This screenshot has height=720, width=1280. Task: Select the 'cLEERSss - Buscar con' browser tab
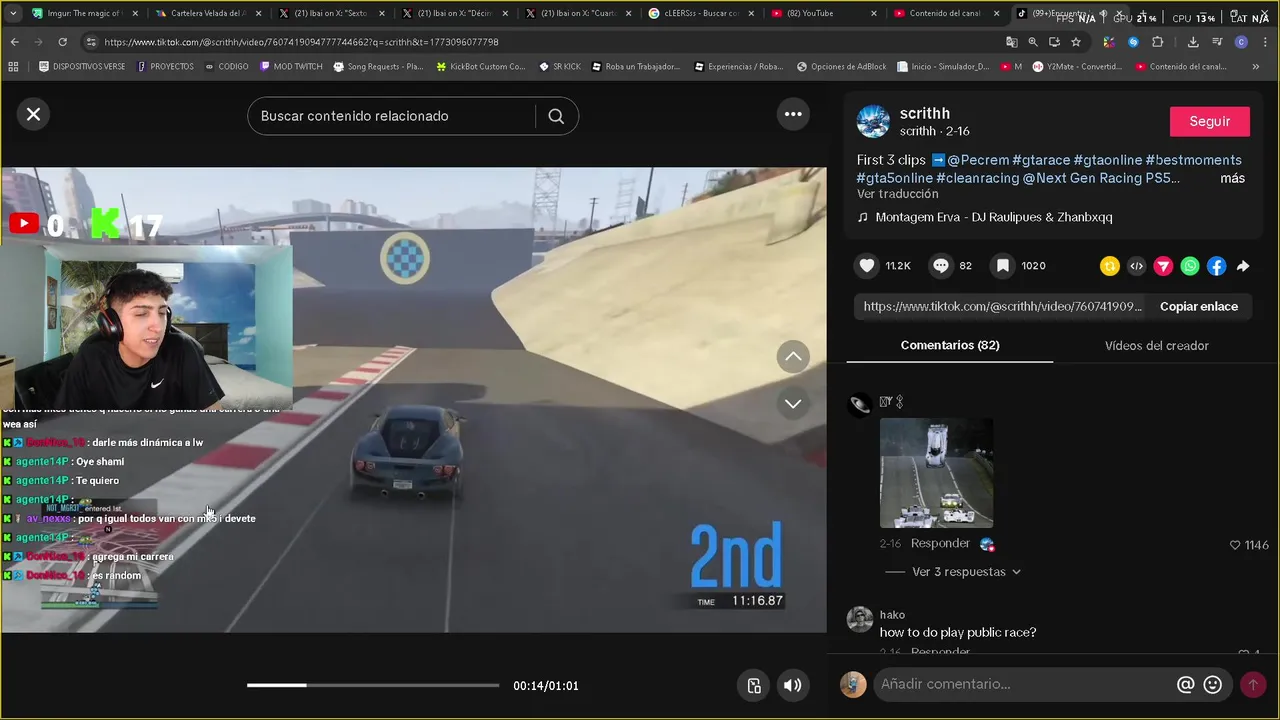click(699, 13)
